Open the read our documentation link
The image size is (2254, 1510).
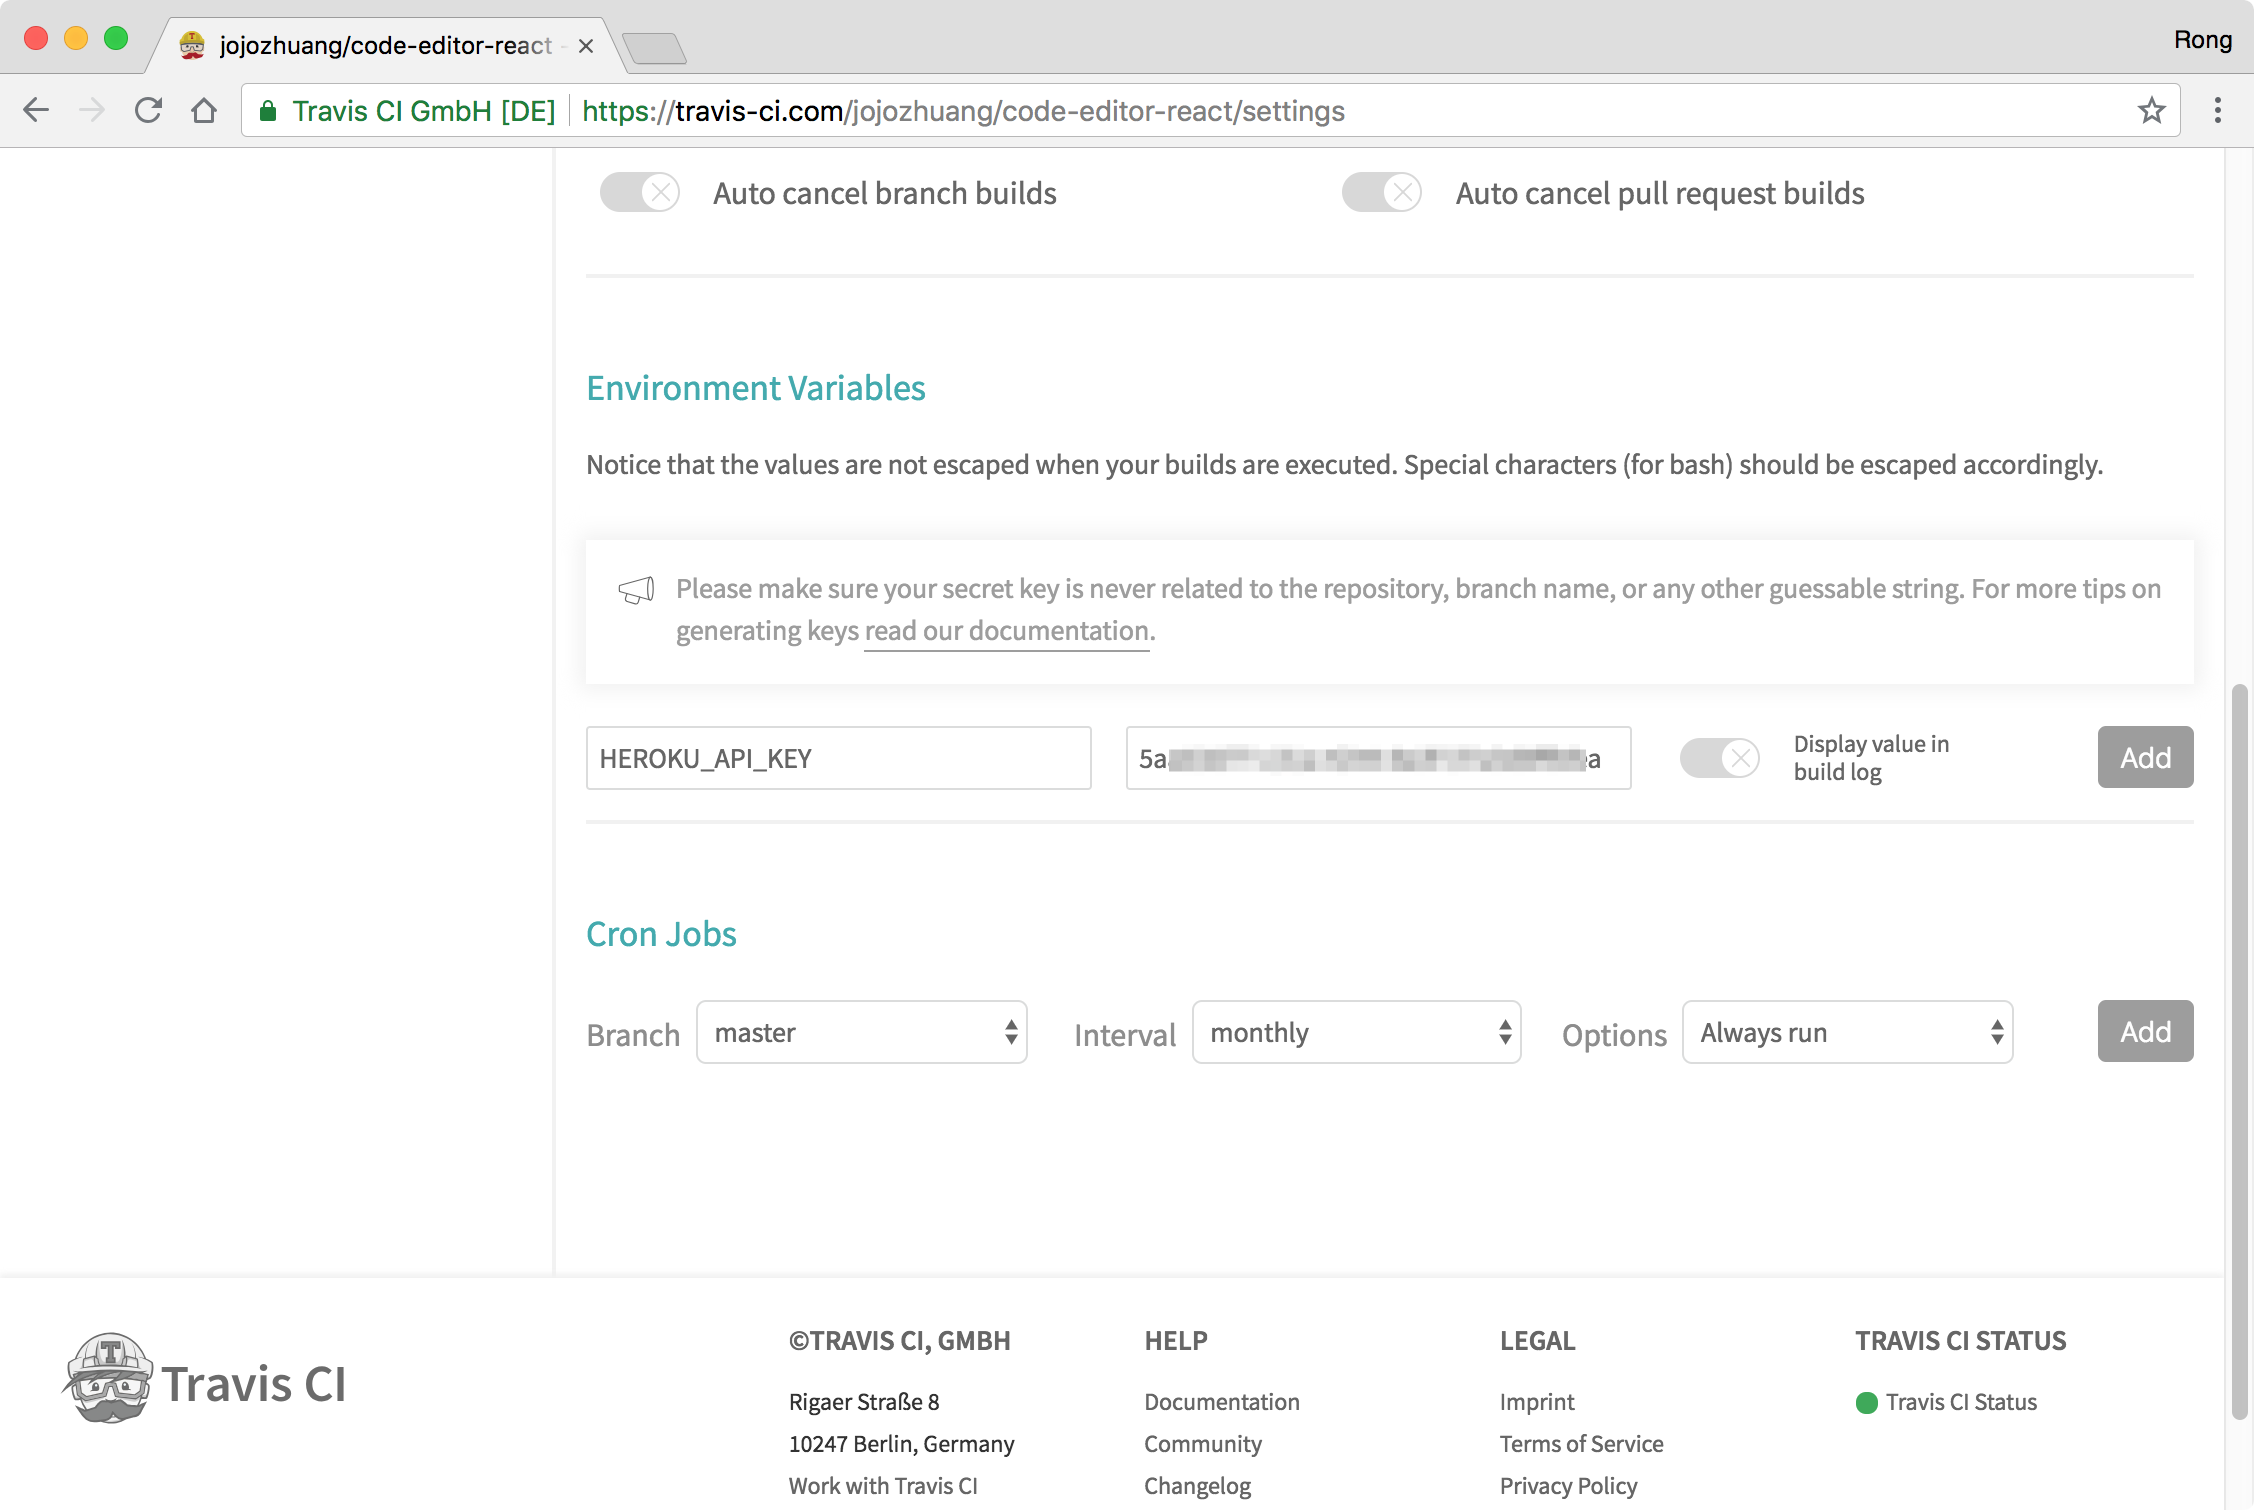point(1007,631)
